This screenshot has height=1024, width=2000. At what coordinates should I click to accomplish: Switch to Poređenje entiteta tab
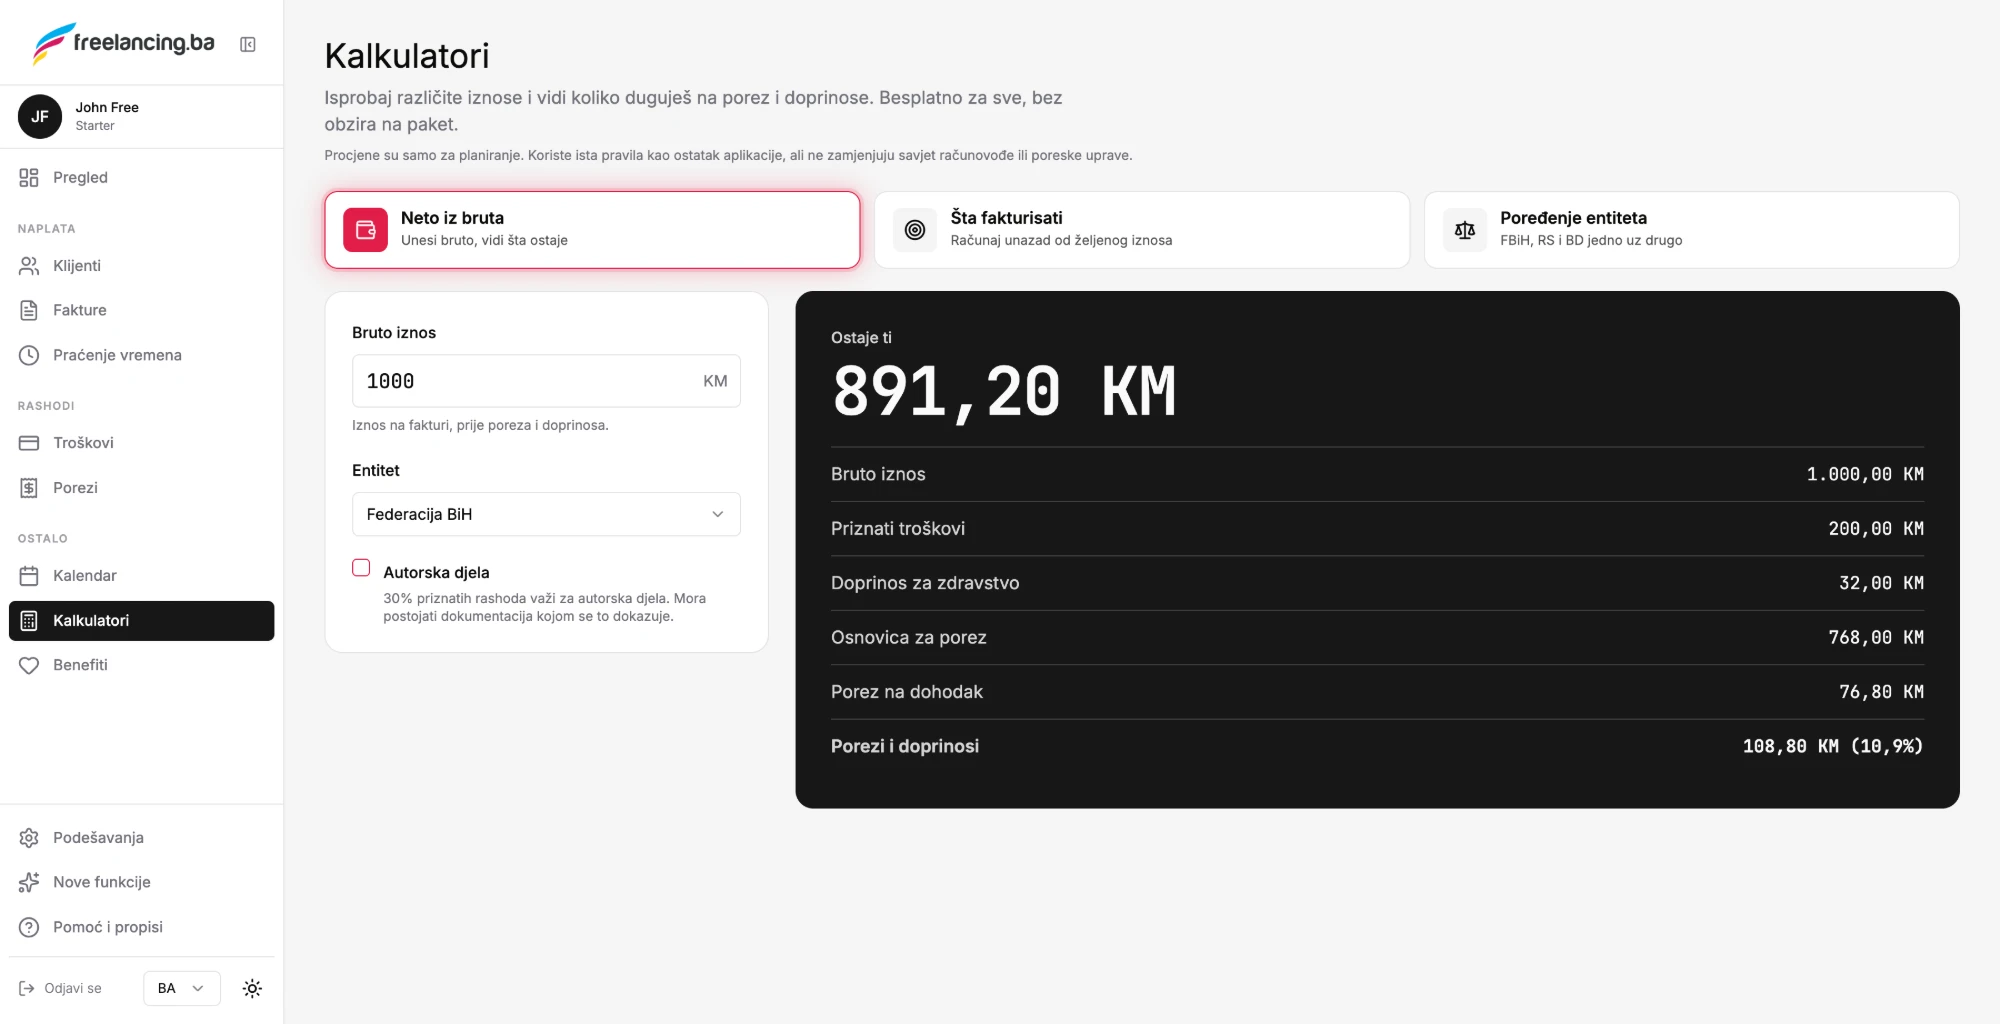[1691, 230]
